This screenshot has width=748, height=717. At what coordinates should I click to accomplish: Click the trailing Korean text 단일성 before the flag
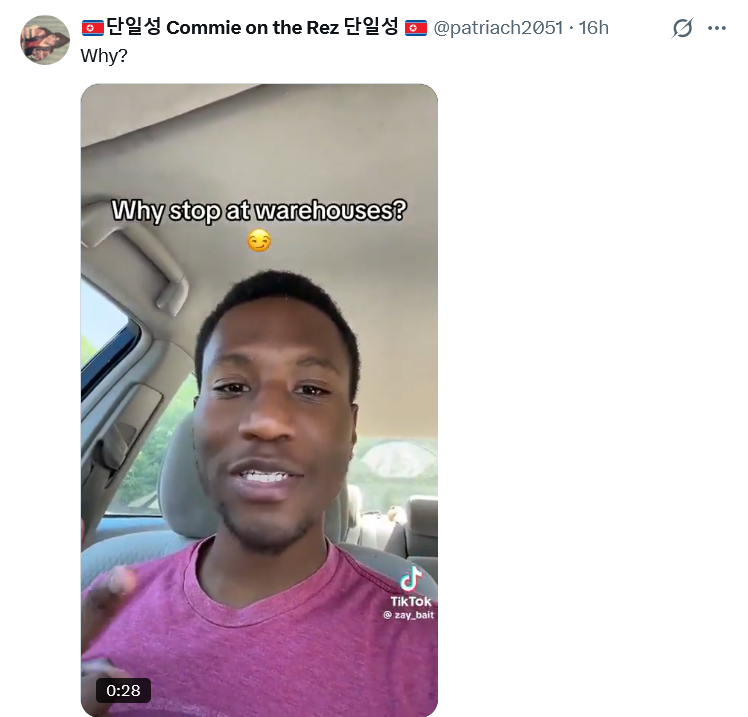[371, 27]
